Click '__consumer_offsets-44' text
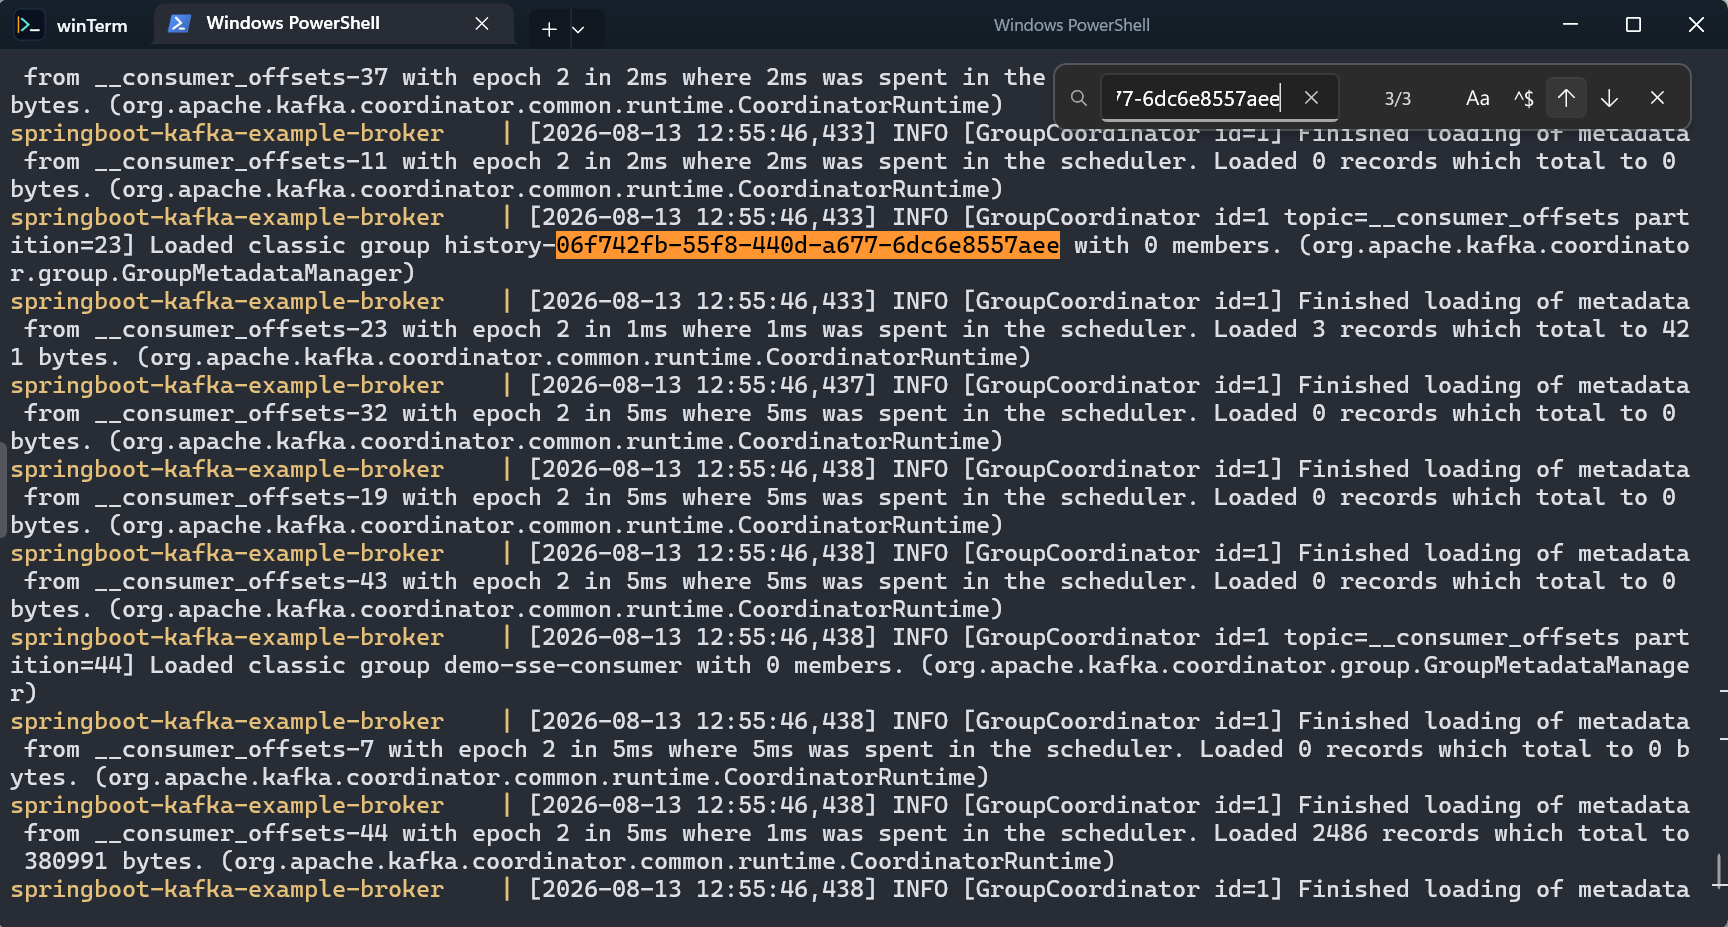This screenshot has width=1728, height=927. (241, 833)
